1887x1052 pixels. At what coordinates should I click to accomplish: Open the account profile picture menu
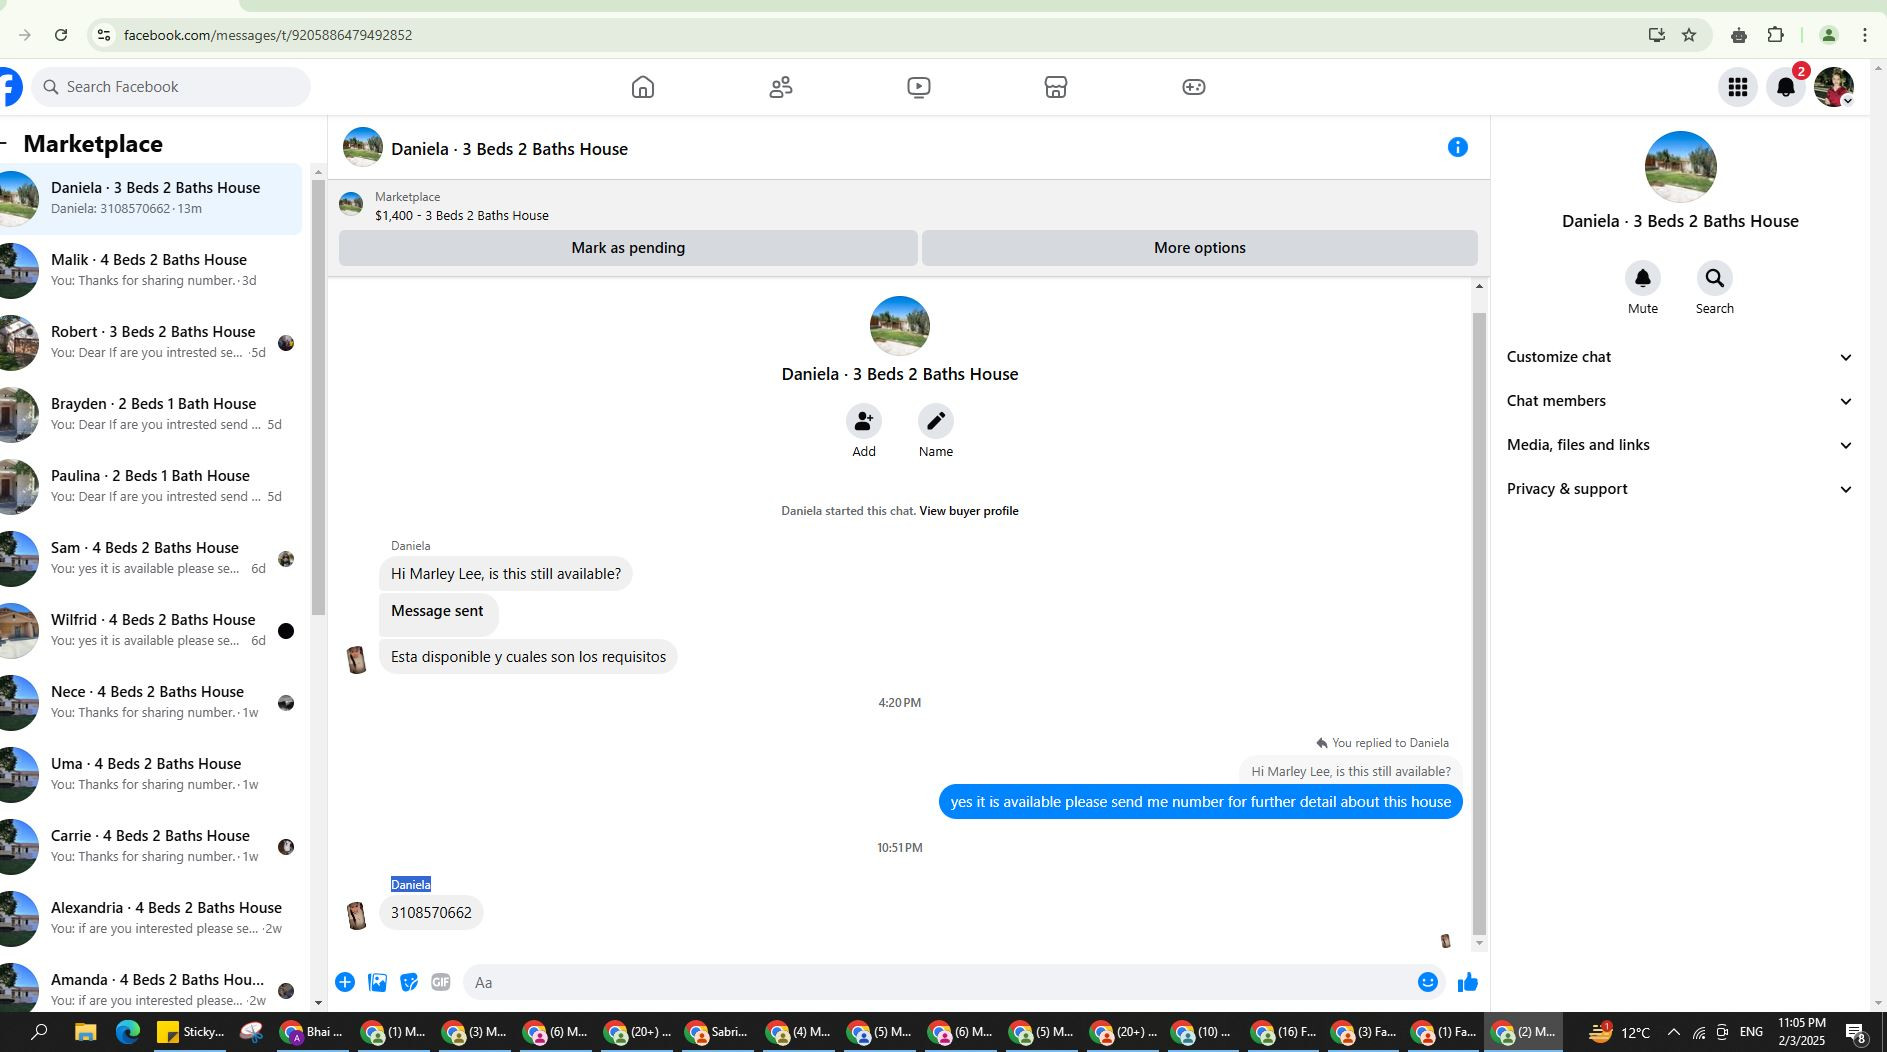1834,87
